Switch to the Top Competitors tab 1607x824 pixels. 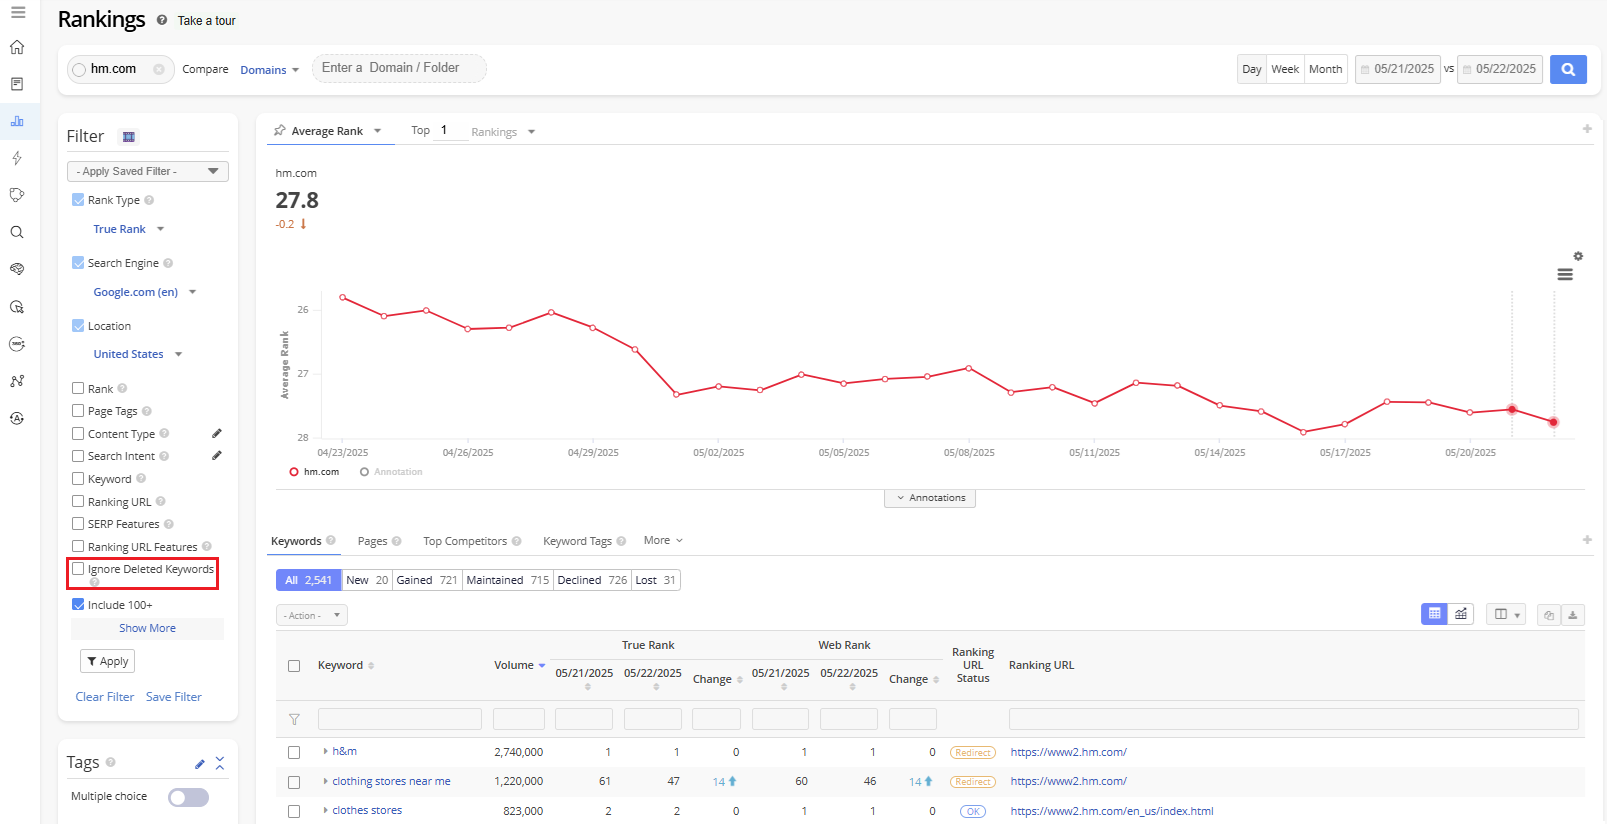pos(465,541)
